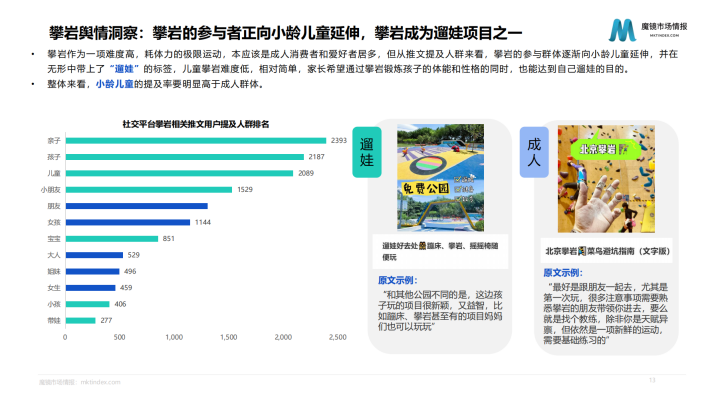Click the 亲子 bar valued 2393

pyautogui.click(x=196, y=140)
